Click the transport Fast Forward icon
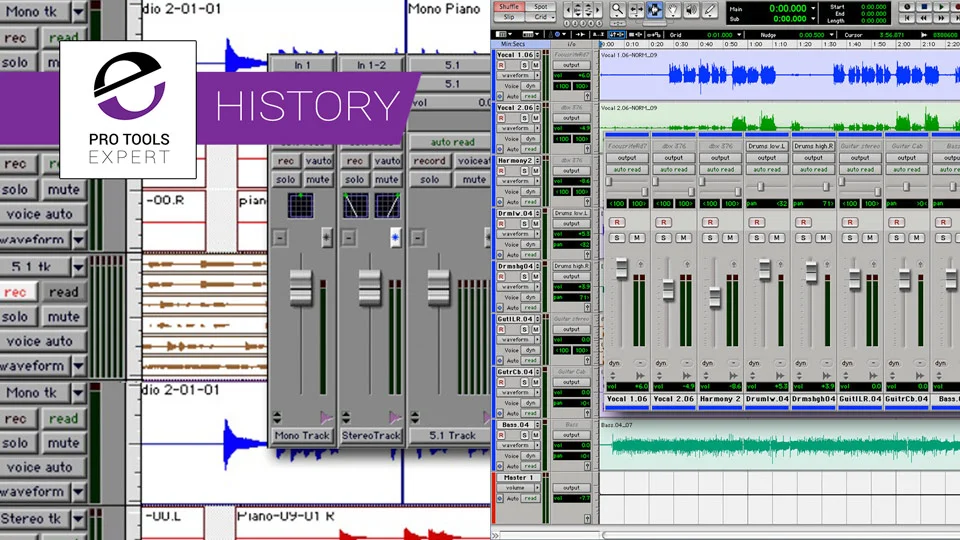Image resolution: width=960 pixels, height=540 pixels. [942, 18]
